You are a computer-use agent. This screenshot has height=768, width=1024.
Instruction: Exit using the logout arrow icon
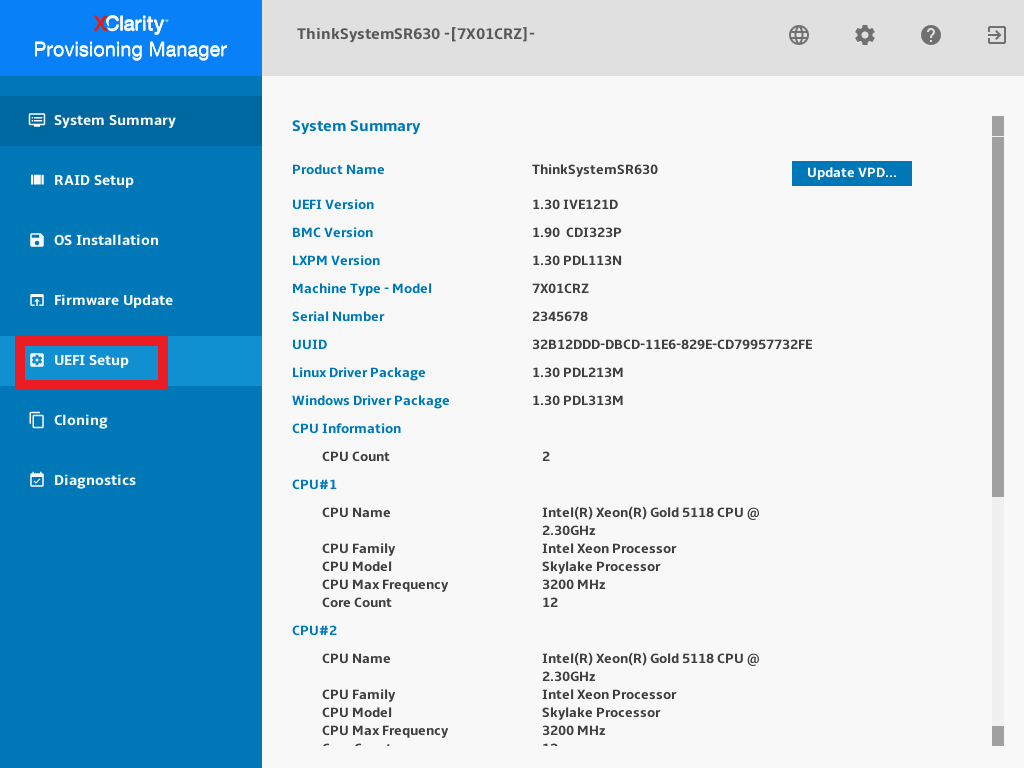click(x=997, y=35)
